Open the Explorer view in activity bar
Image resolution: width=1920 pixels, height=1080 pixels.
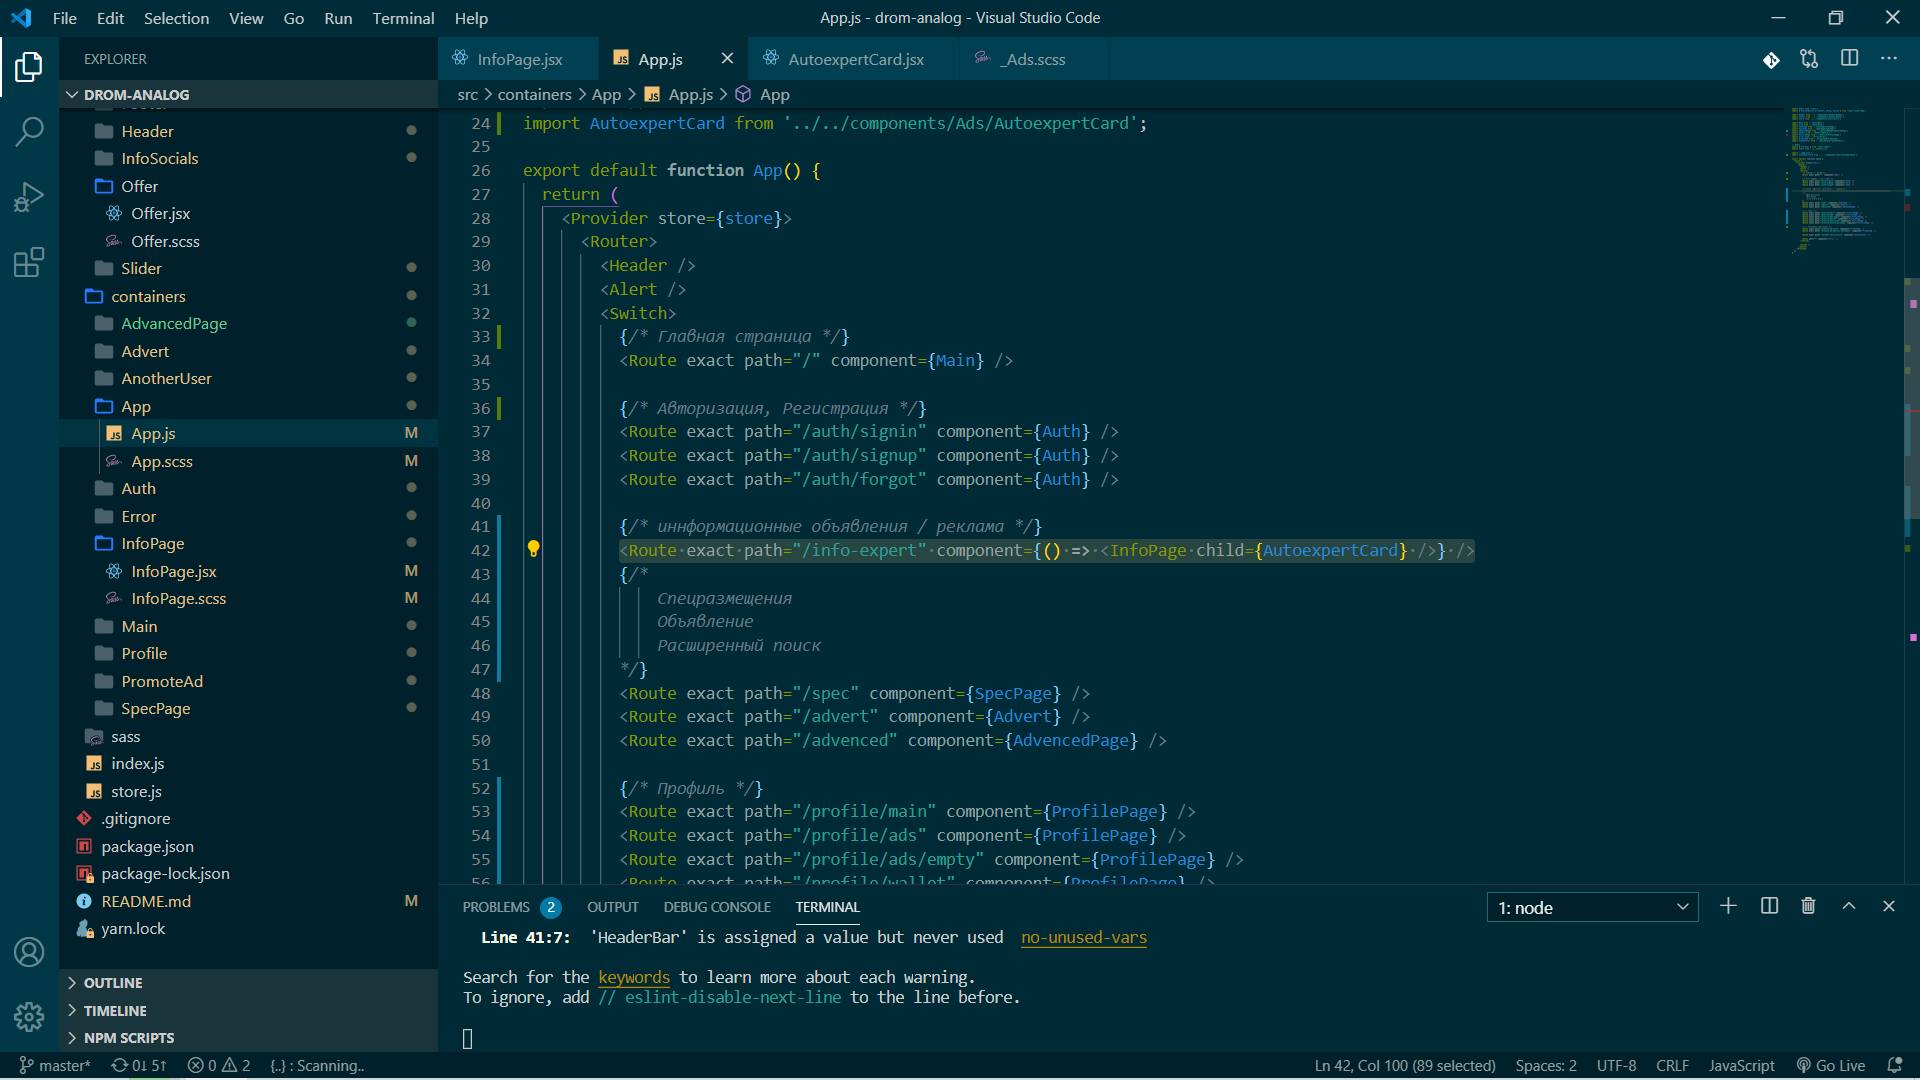tap(29, 67)
